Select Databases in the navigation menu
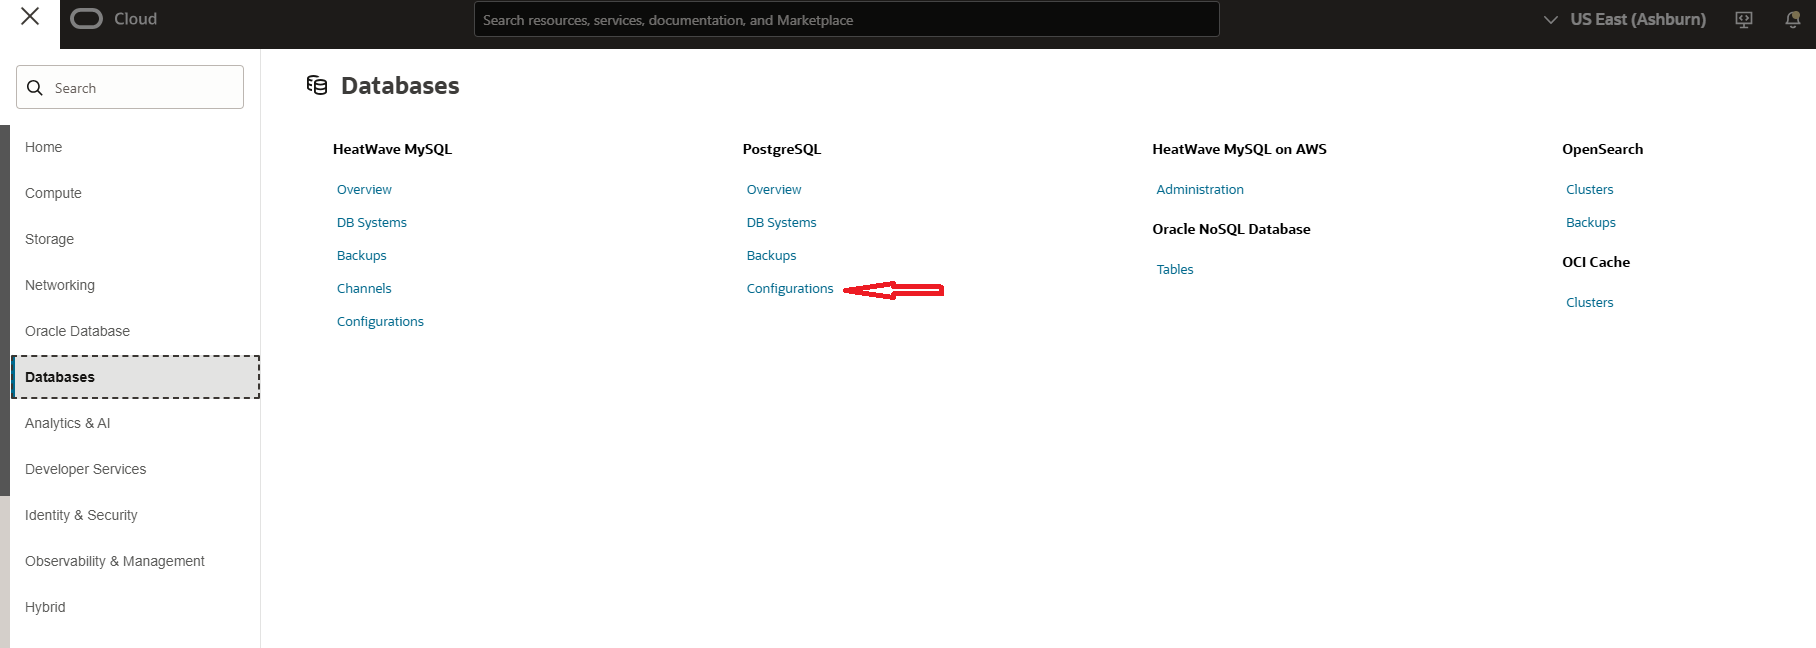Viewport: 1816px width, 648px height. coord(136,377)
